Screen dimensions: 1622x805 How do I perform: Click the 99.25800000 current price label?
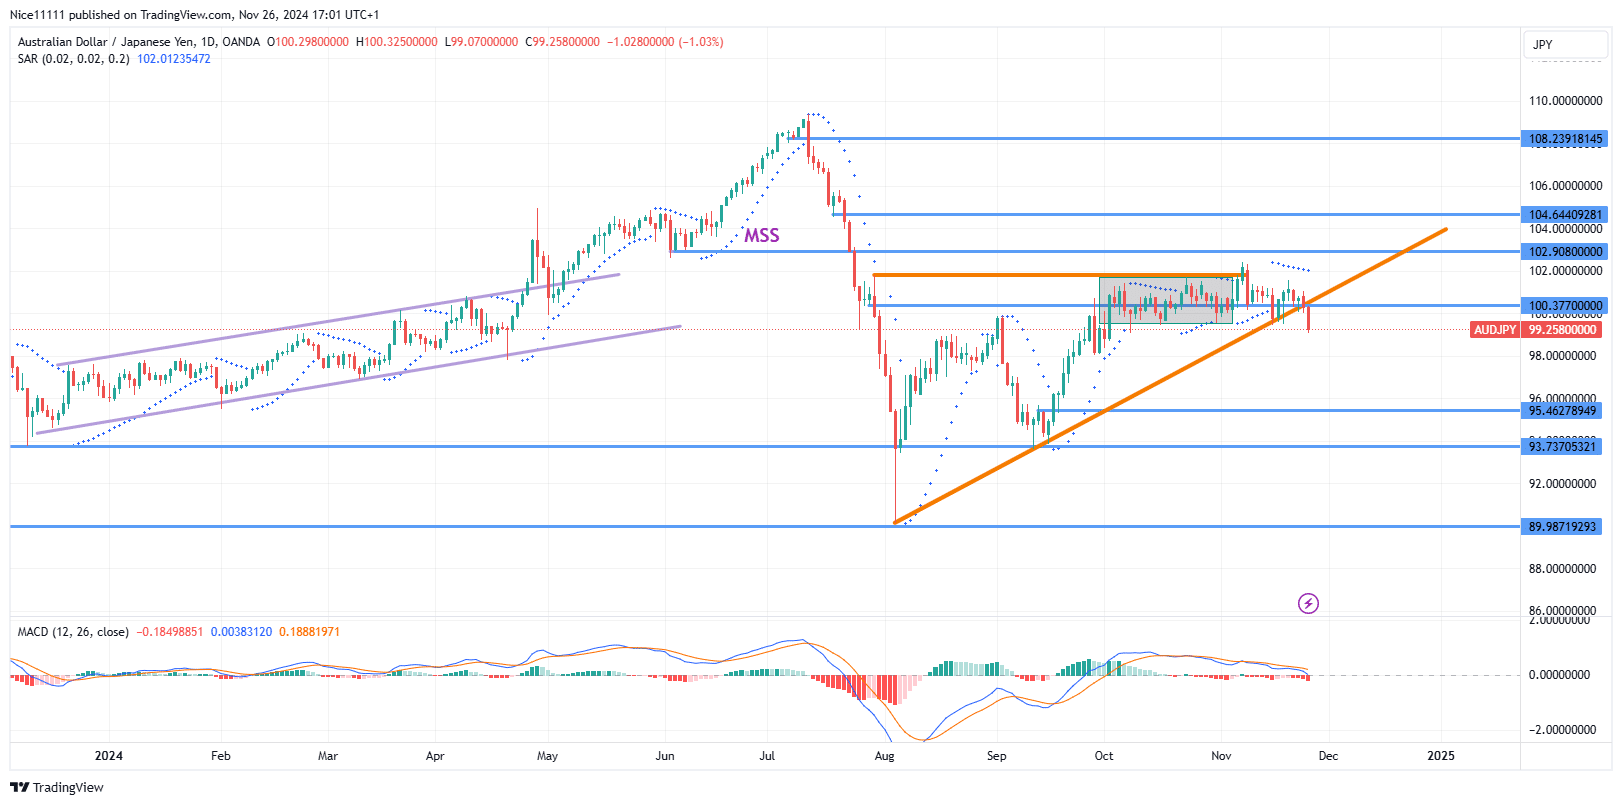[x=1563, y=330]
